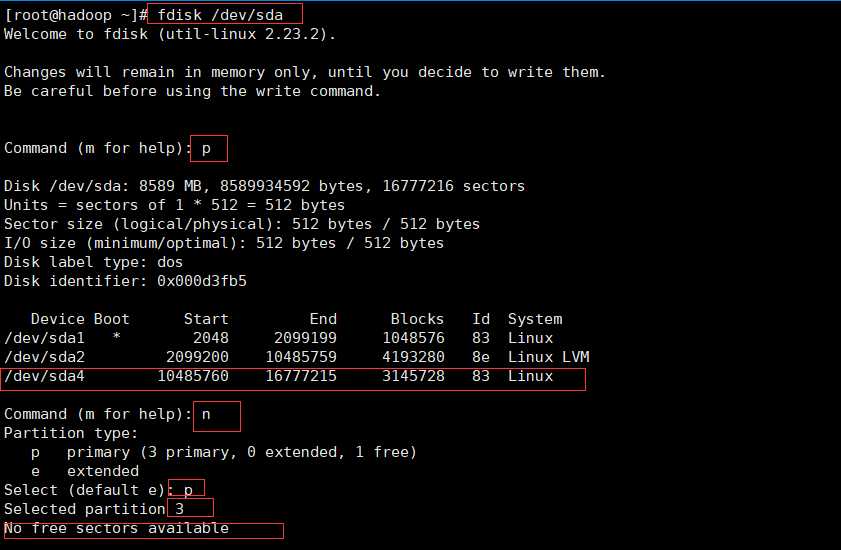Click the disk identifier 0x000d3fb5
Image resolution: width=841 pixels, height=550 pixels.
point(200,281)
